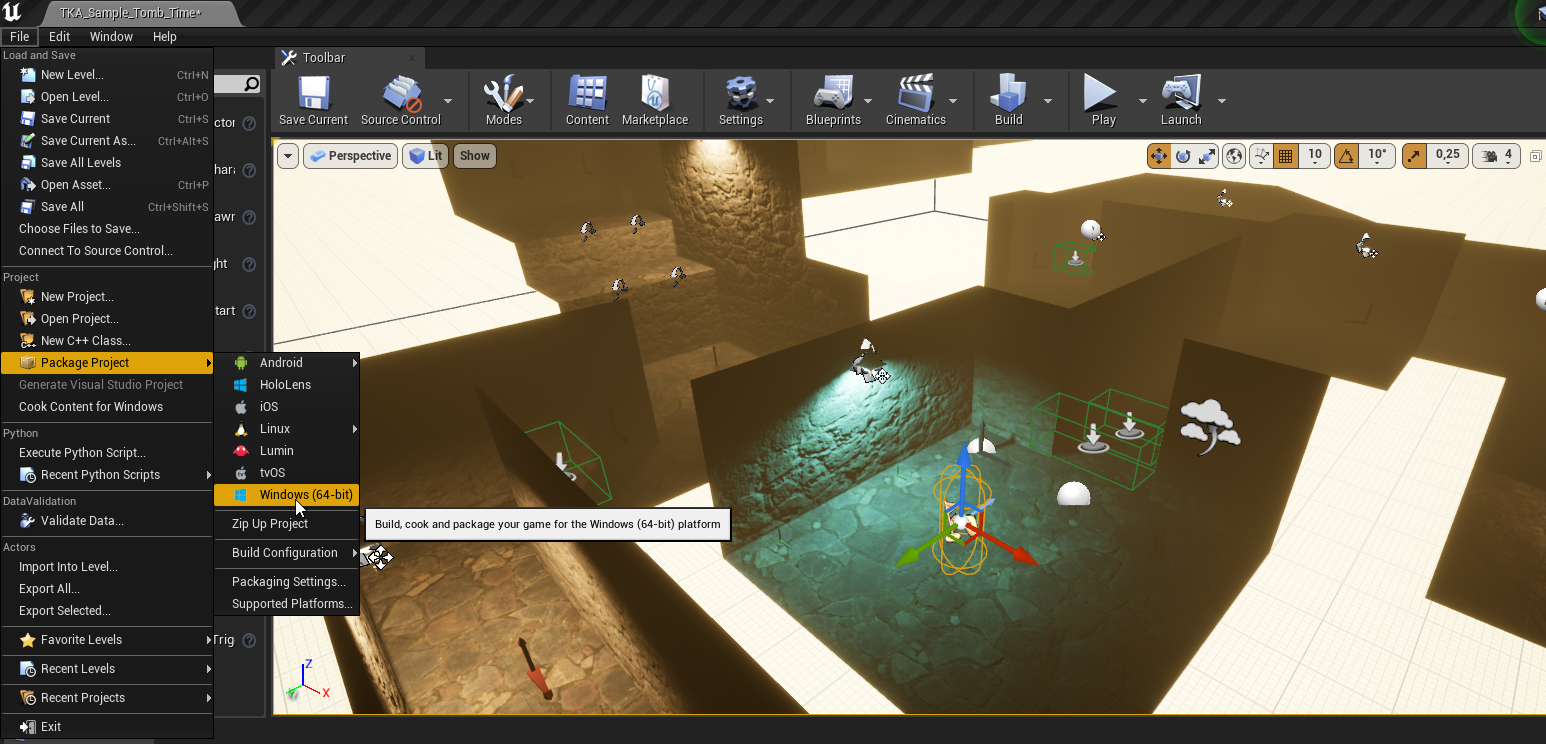
Task: Open the scale snap value dropdown
Action: tap(1447, 155)
